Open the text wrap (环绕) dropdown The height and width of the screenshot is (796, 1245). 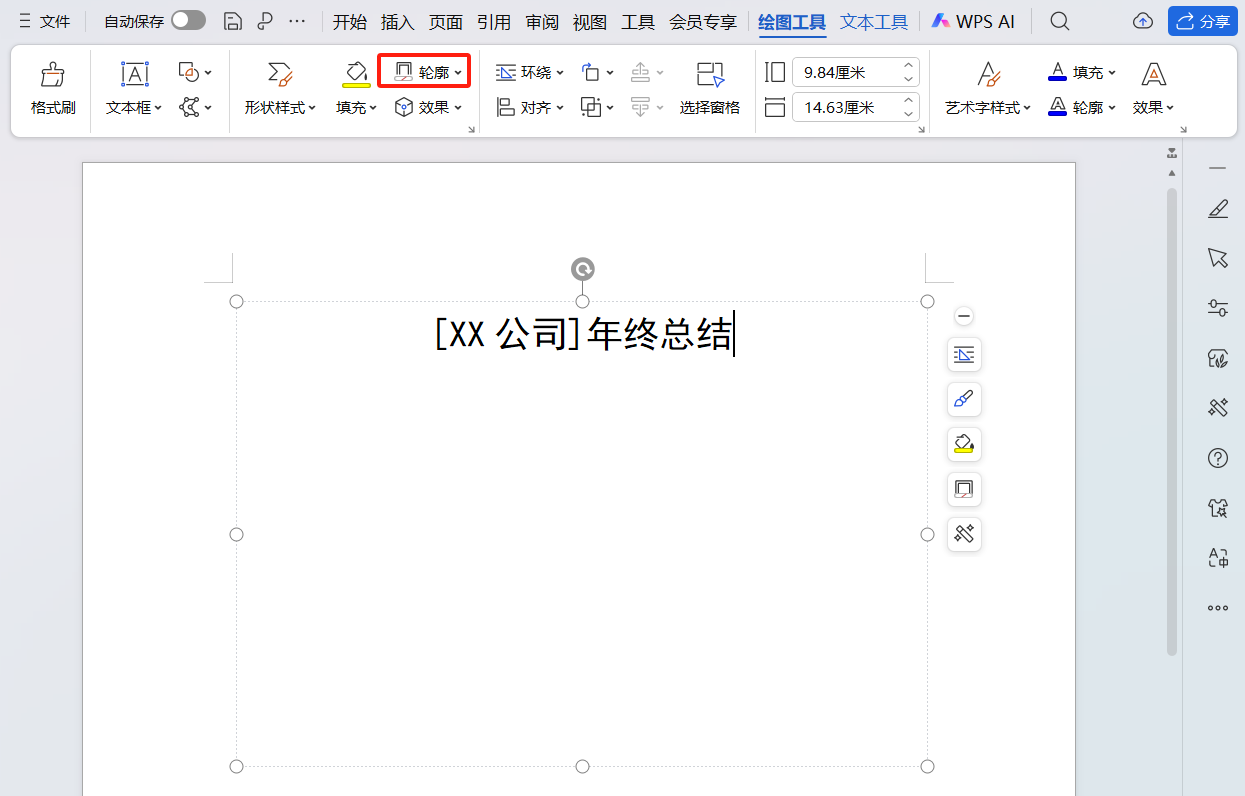pos(529,71)
